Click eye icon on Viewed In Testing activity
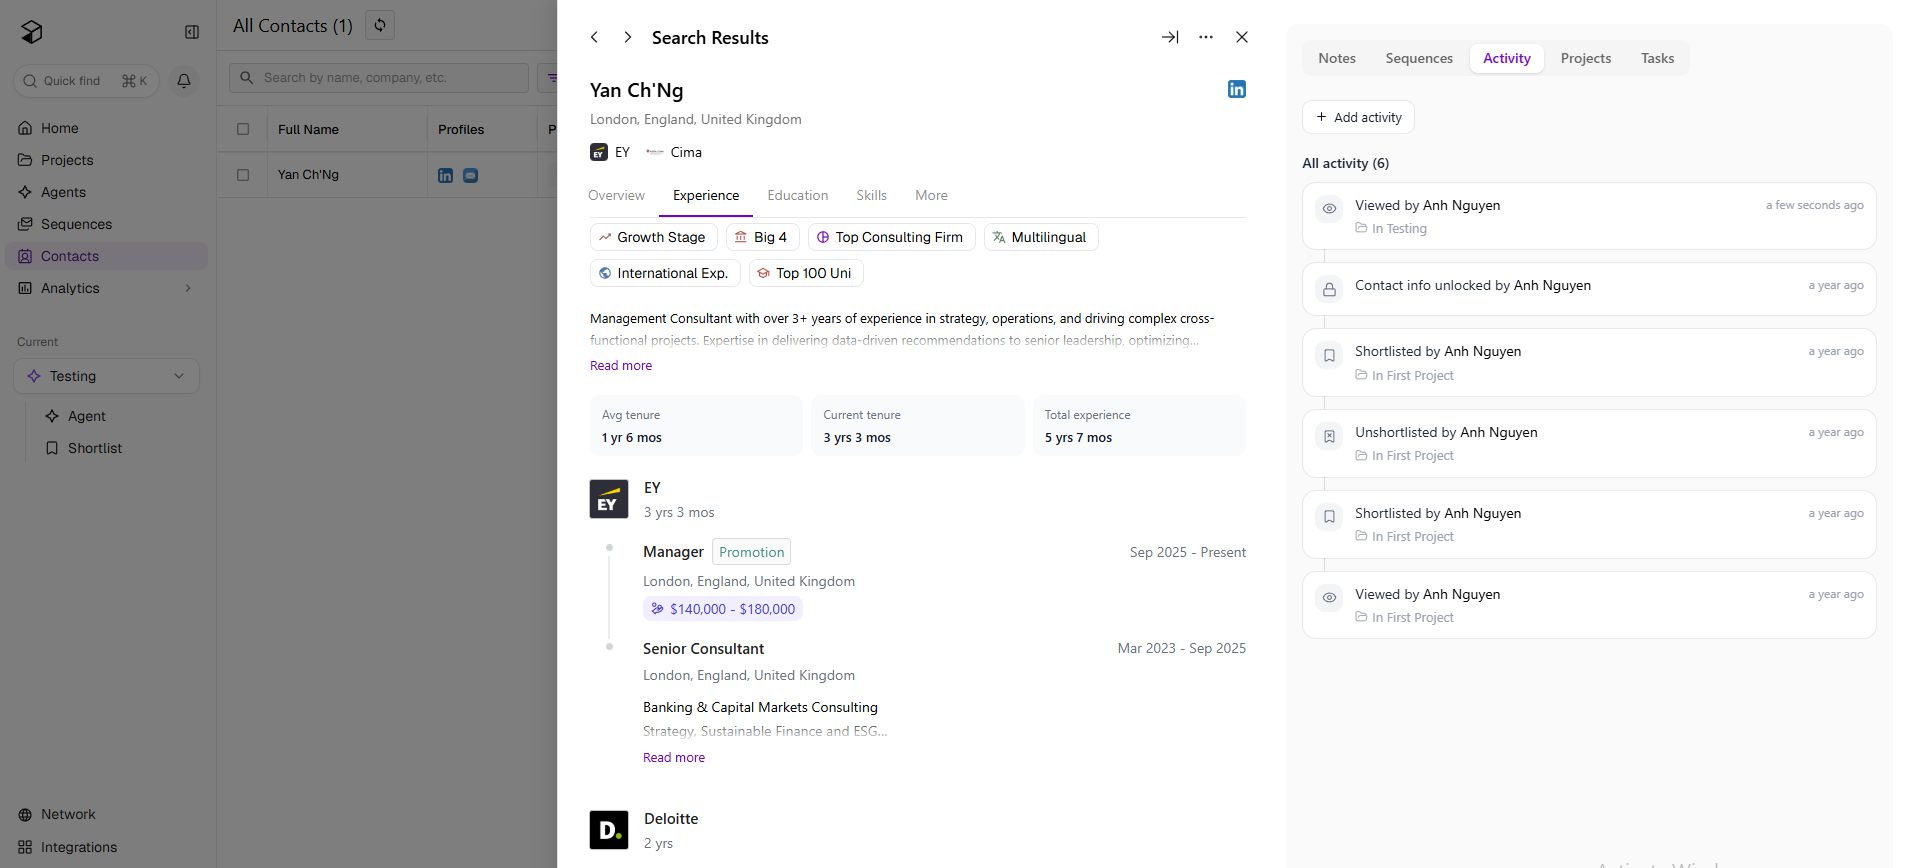 tap(1329, 209)
